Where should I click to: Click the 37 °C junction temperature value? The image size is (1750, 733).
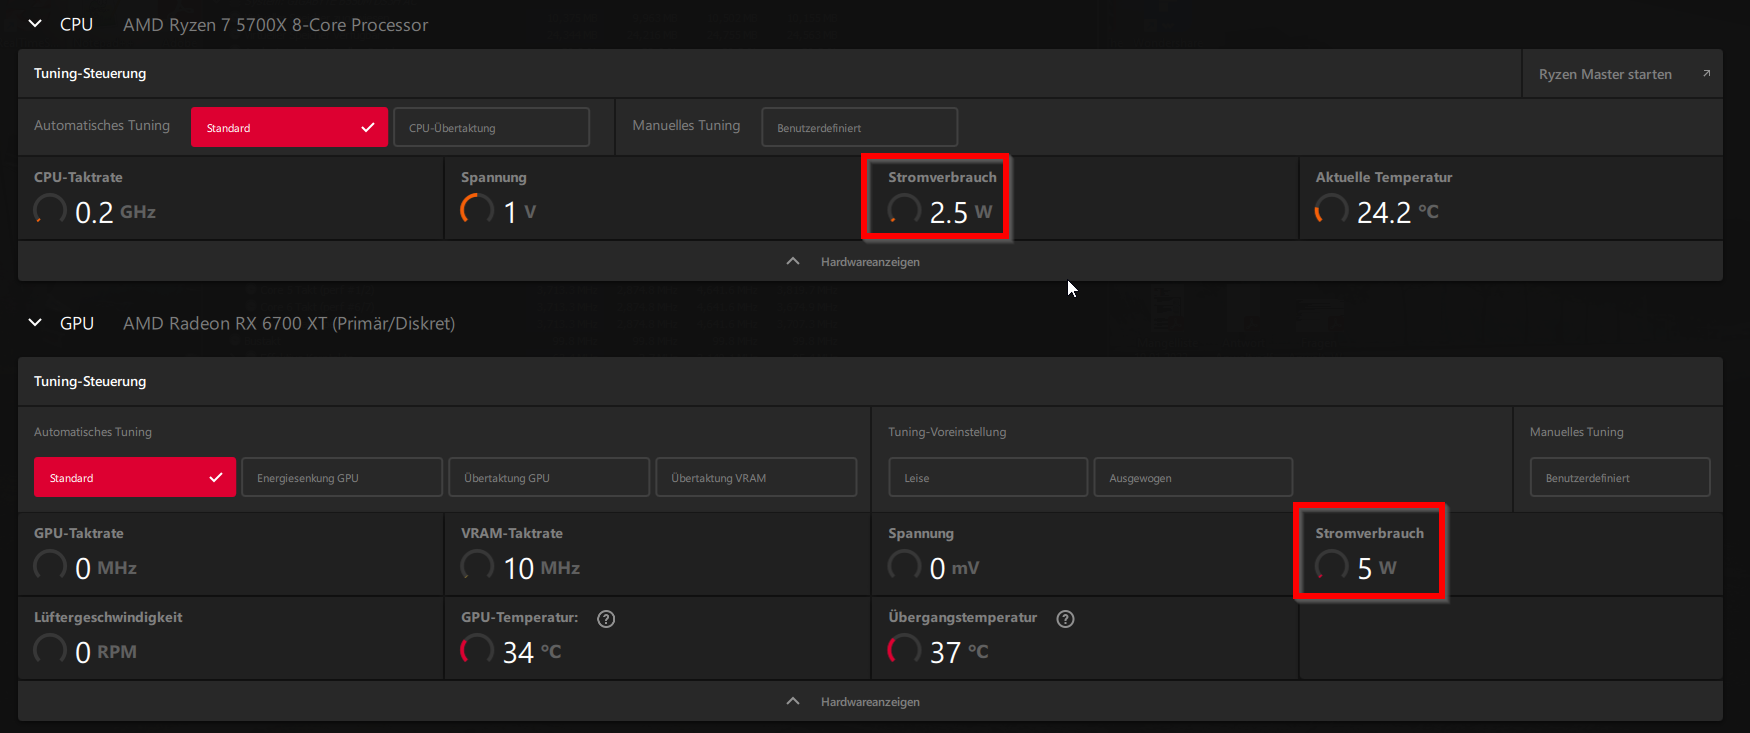[x=959, y=652]
